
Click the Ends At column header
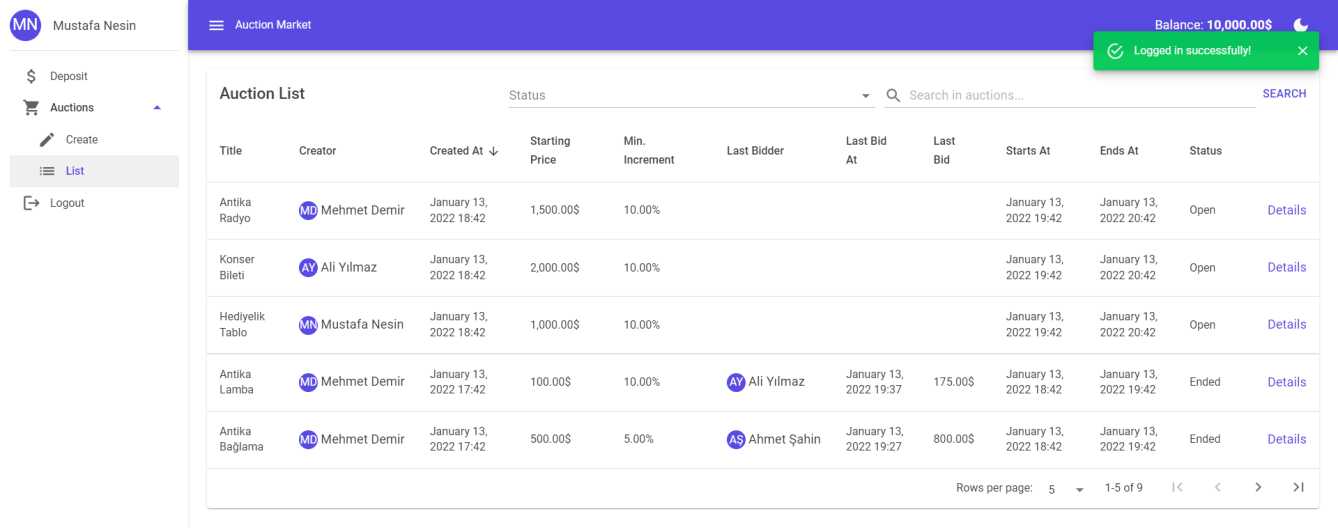pyautogui.click(x=1119, y=151)
